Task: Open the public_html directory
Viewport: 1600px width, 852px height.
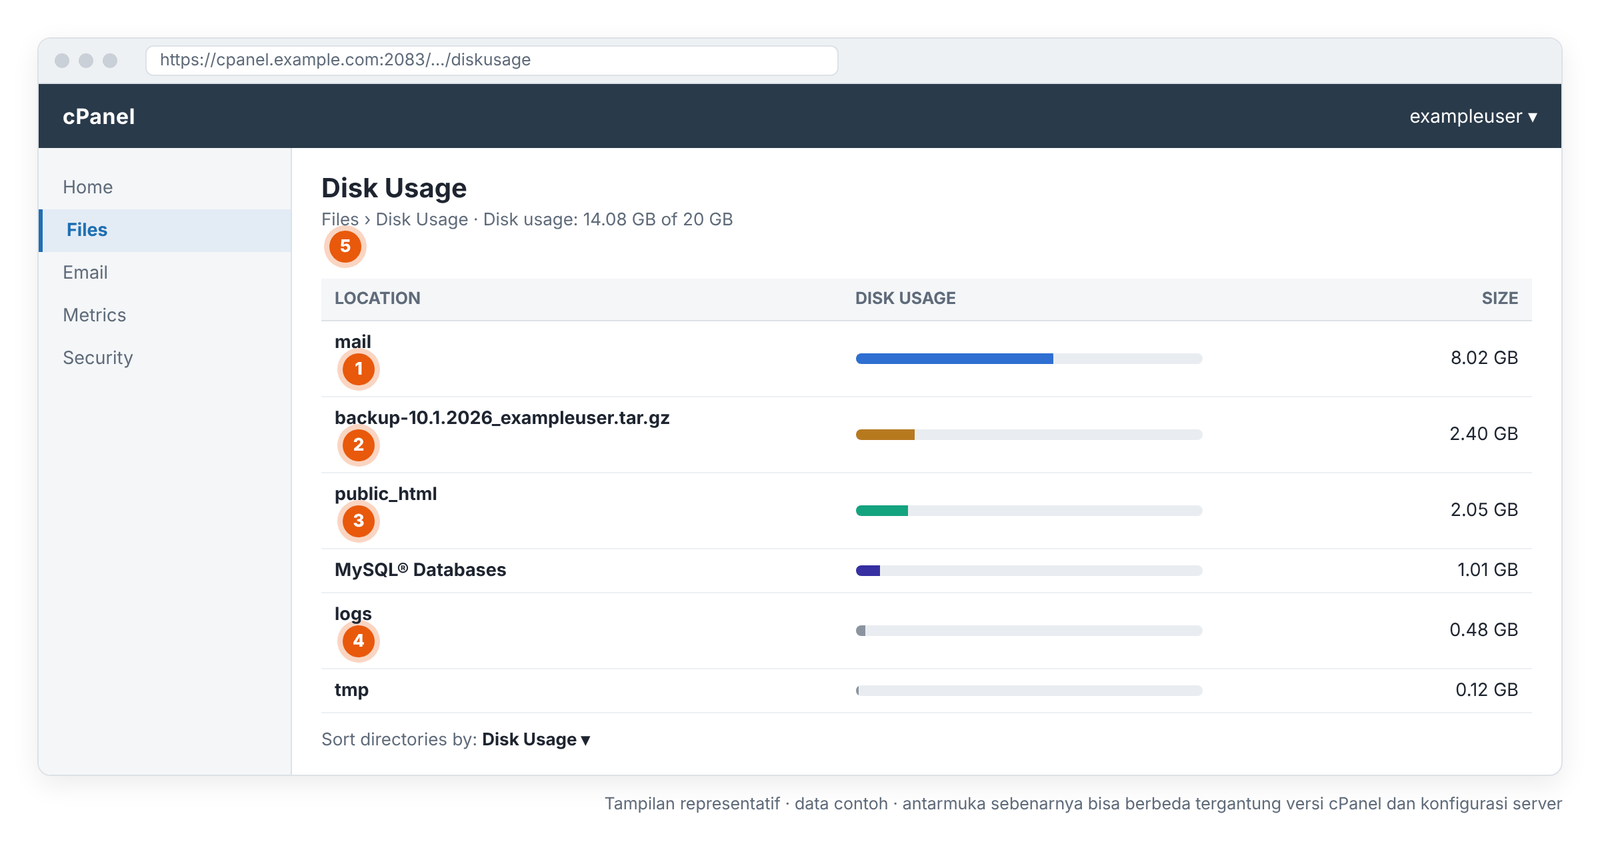Action: (x=386, y=494)
